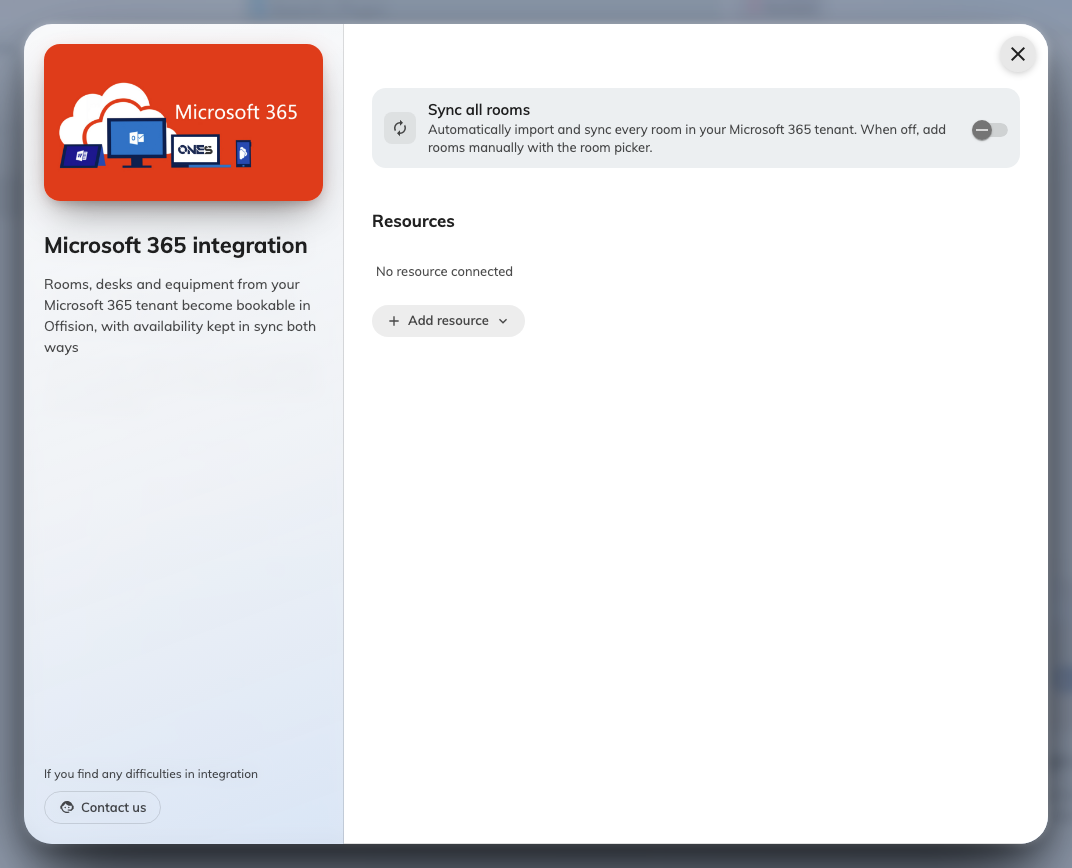Click the "Resources" section heading
Screen dimensions: 1072x868
coord(413,221)
